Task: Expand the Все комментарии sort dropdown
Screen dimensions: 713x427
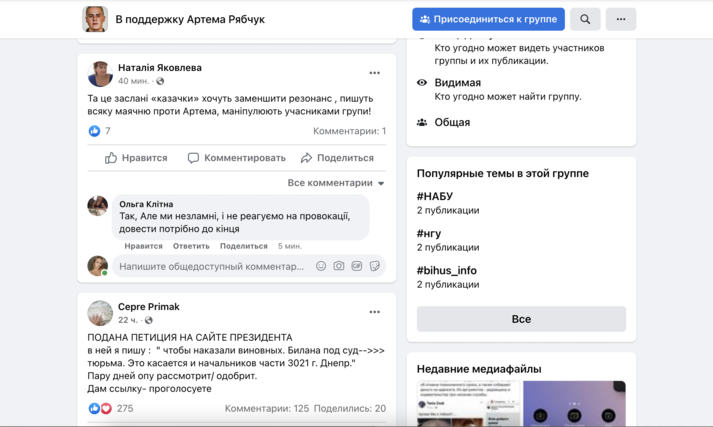Action: 336,183
